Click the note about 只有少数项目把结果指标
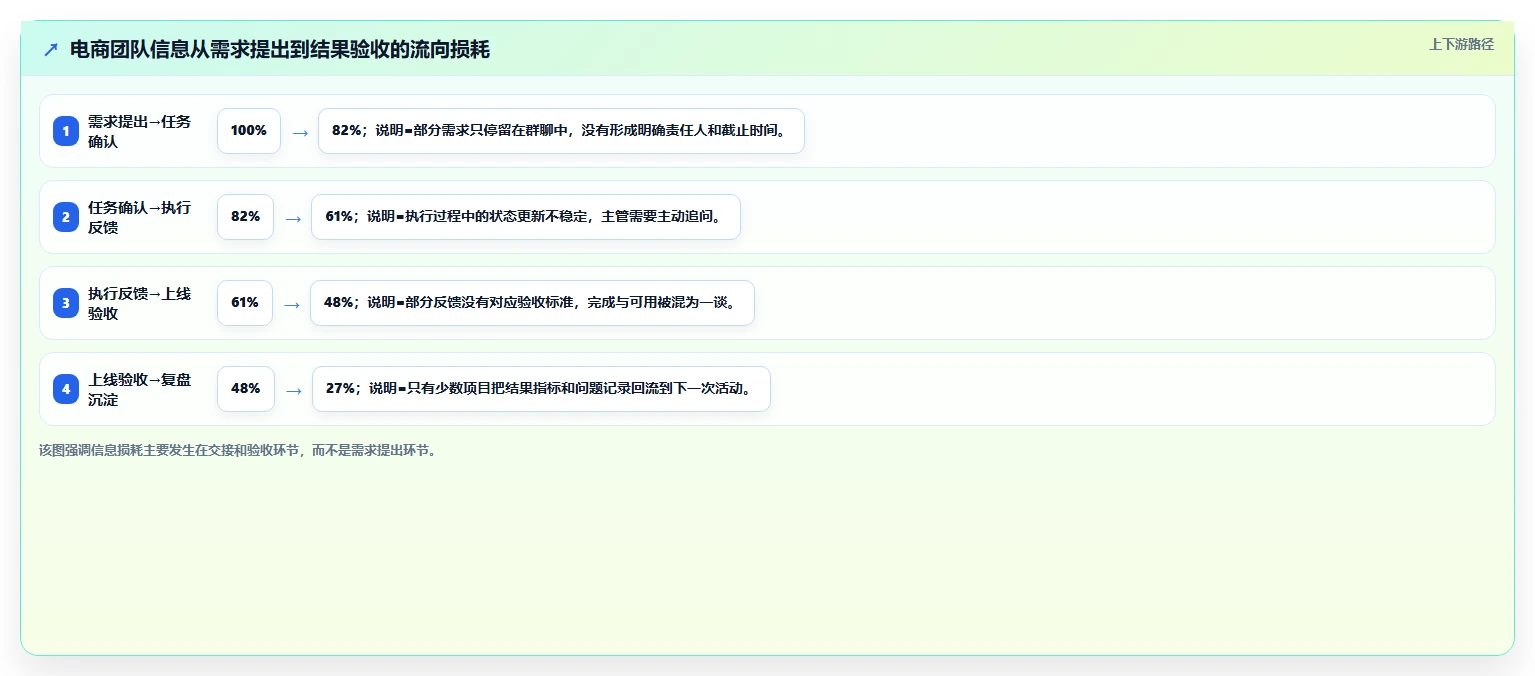Screen dimensions: 1535x676 [x=541, y=389]
